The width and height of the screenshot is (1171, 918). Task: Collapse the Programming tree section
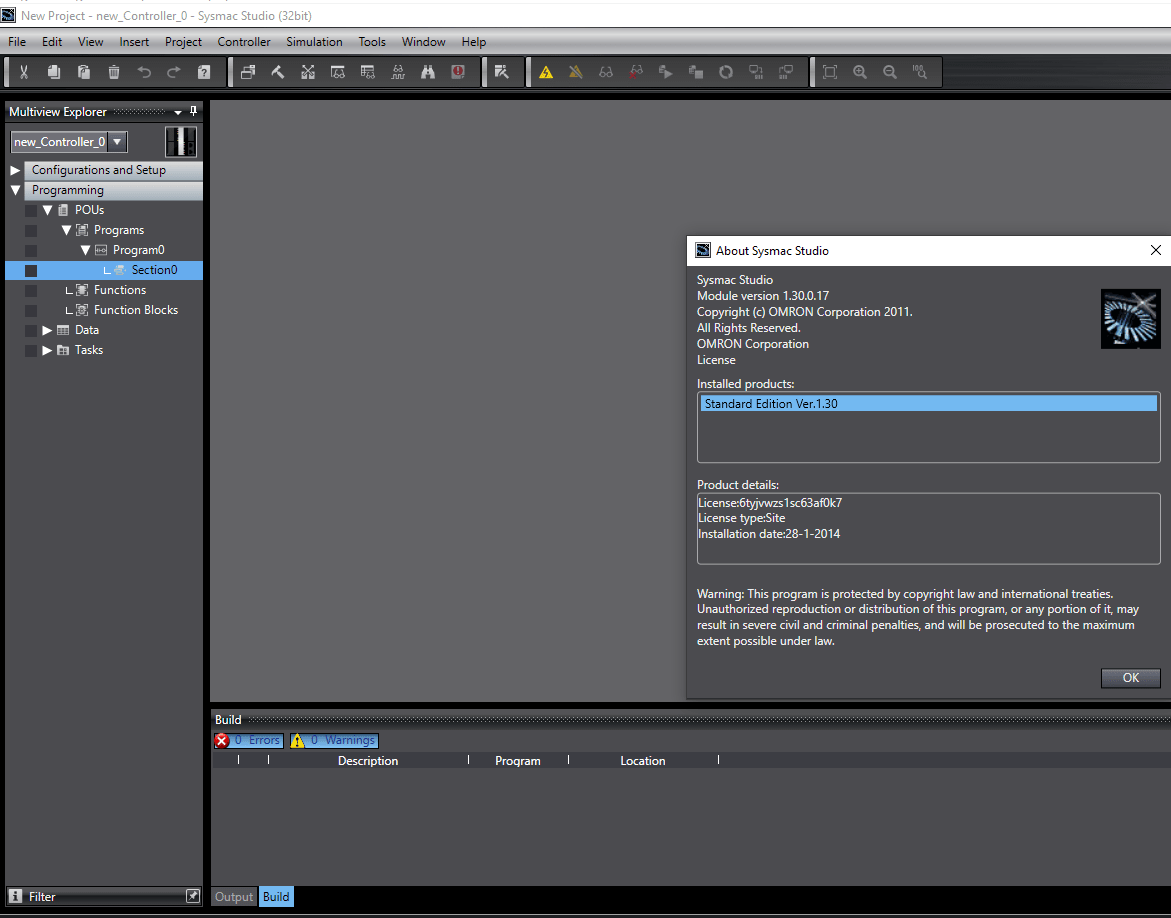pos(15,189)
